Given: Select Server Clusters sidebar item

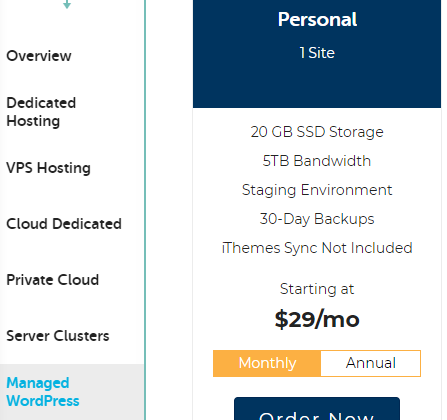Looking at the screenshot, I should 58,336.
